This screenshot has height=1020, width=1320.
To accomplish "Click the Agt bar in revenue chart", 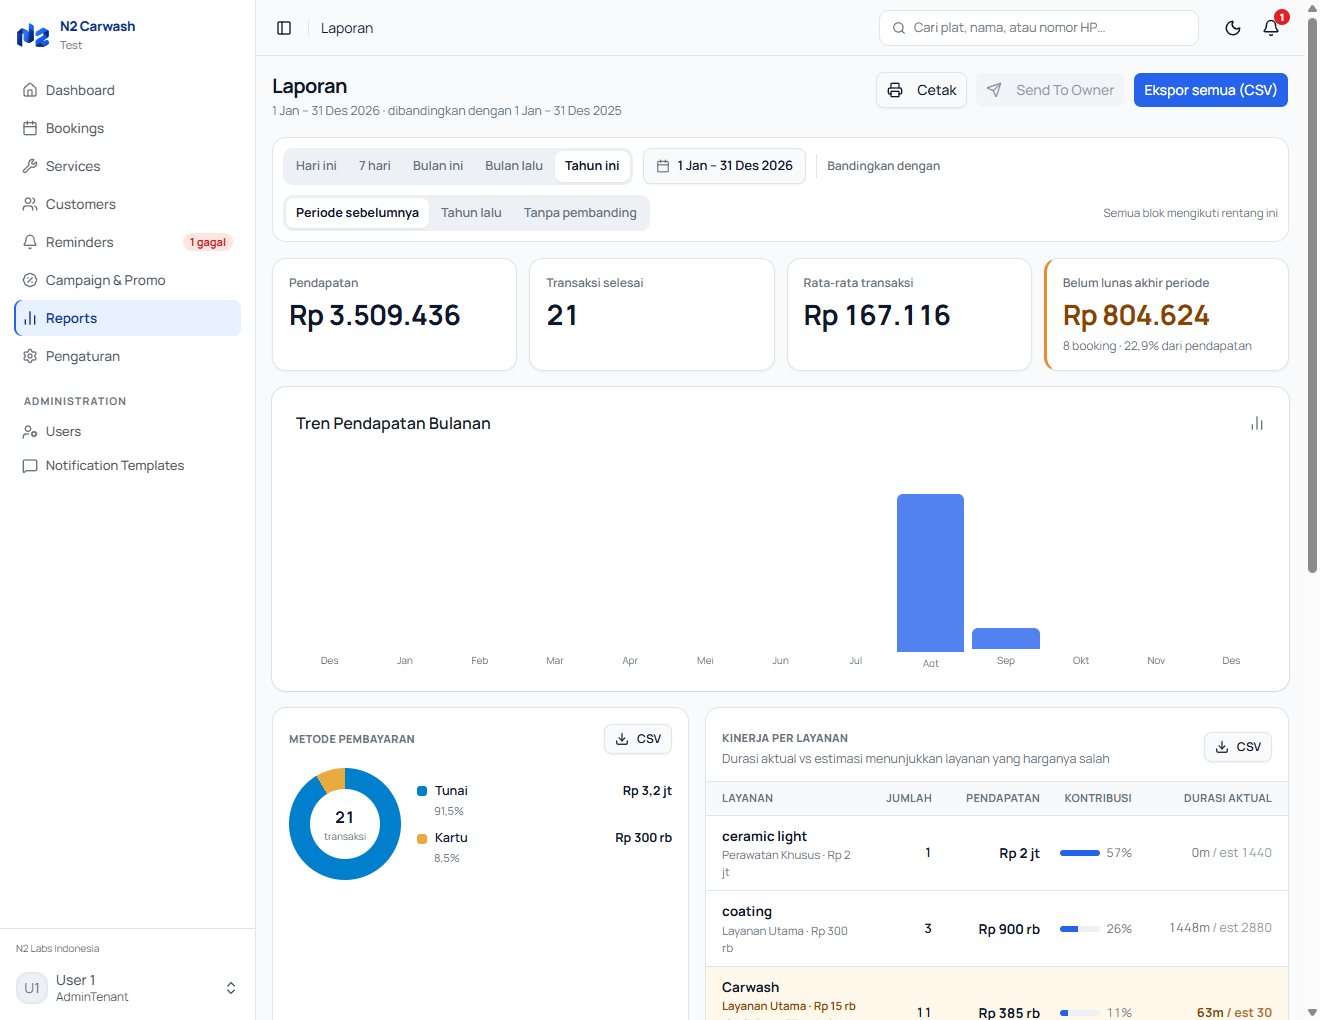I will (930, 573).
